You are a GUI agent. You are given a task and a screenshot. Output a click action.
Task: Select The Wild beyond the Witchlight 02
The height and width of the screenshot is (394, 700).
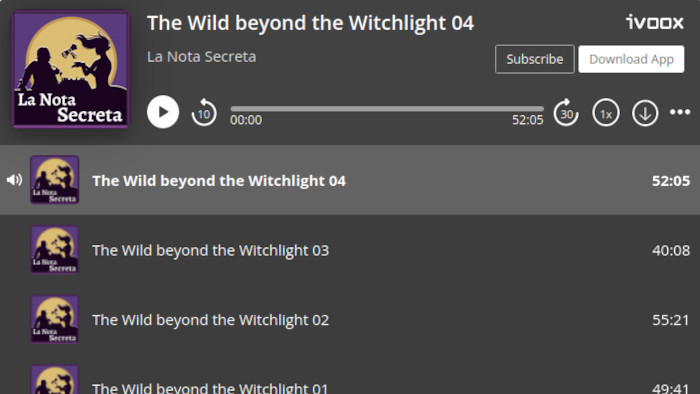coord(350,320)
